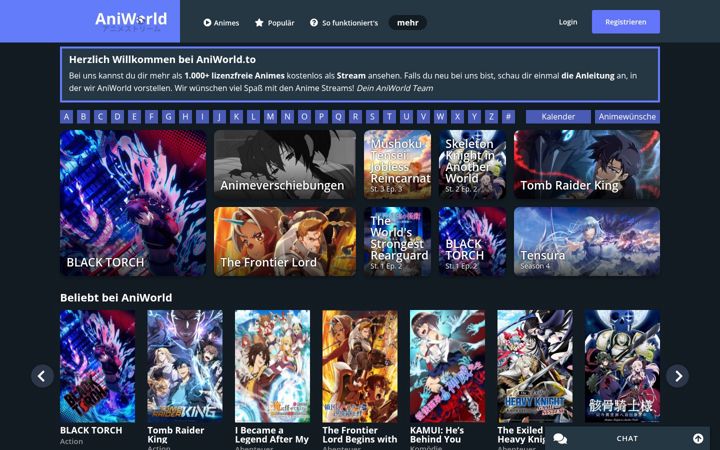Filter animes by letter D
Screen dimensions: 720x450
point(118,117)
